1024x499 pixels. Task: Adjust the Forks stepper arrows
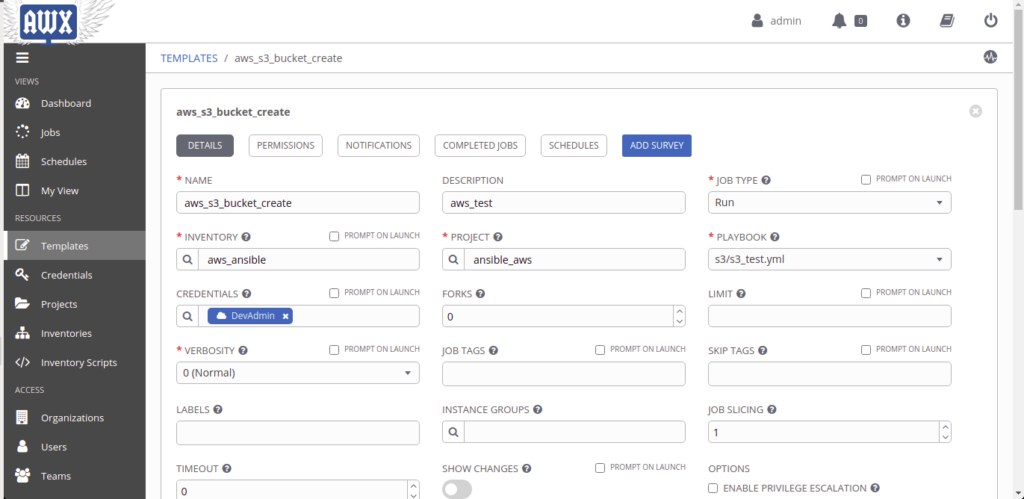pyautogui.click(x=680, y=316)
